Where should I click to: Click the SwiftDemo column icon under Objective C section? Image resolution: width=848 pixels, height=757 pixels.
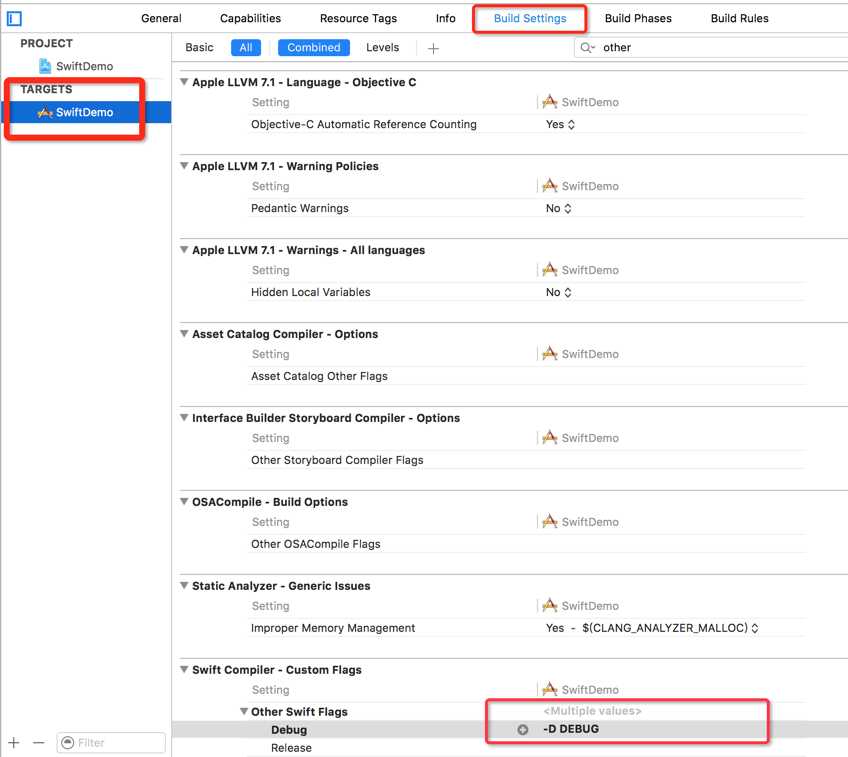[x=549, y=102]
